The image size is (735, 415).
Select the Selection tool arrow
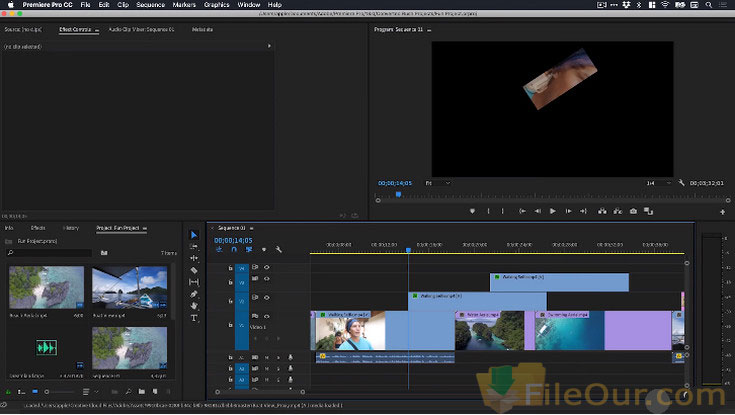tap(194, 234)
